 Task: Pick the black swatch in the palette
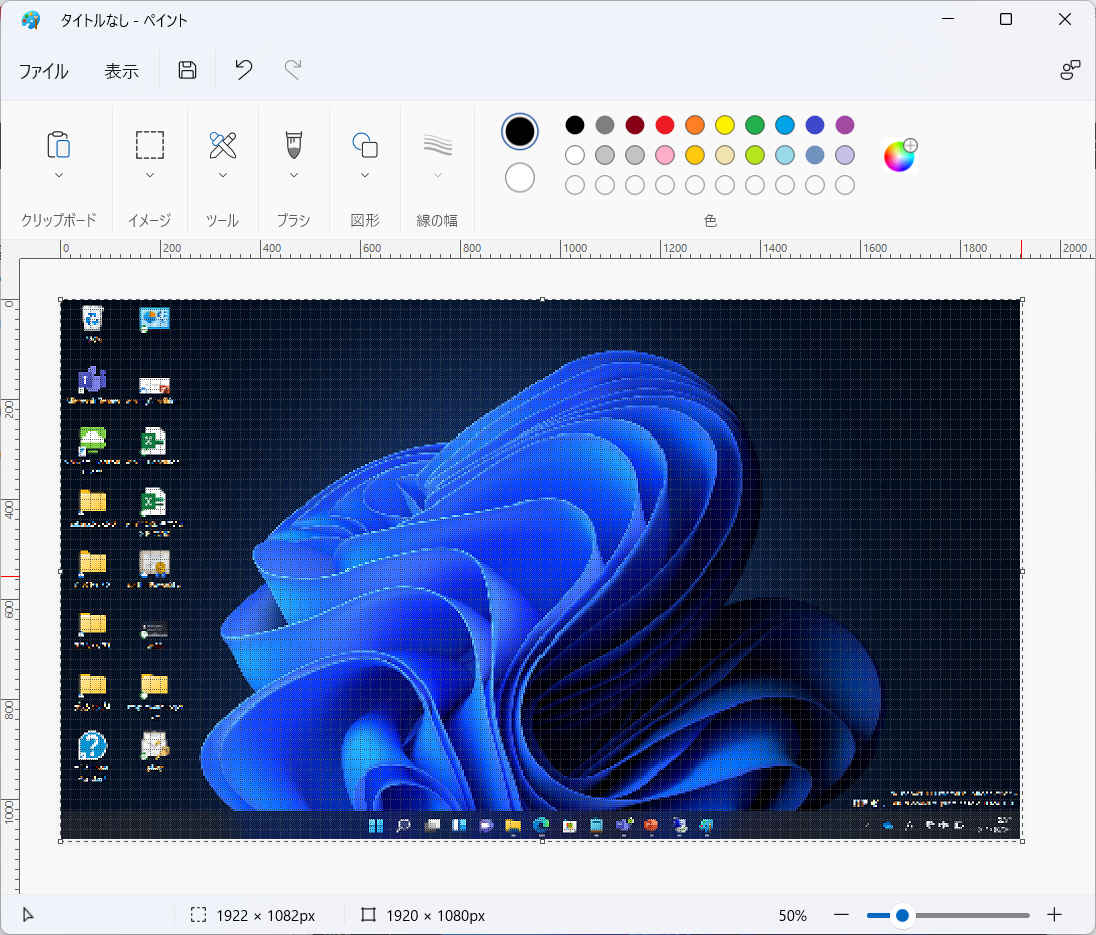[x=575, y=125]
